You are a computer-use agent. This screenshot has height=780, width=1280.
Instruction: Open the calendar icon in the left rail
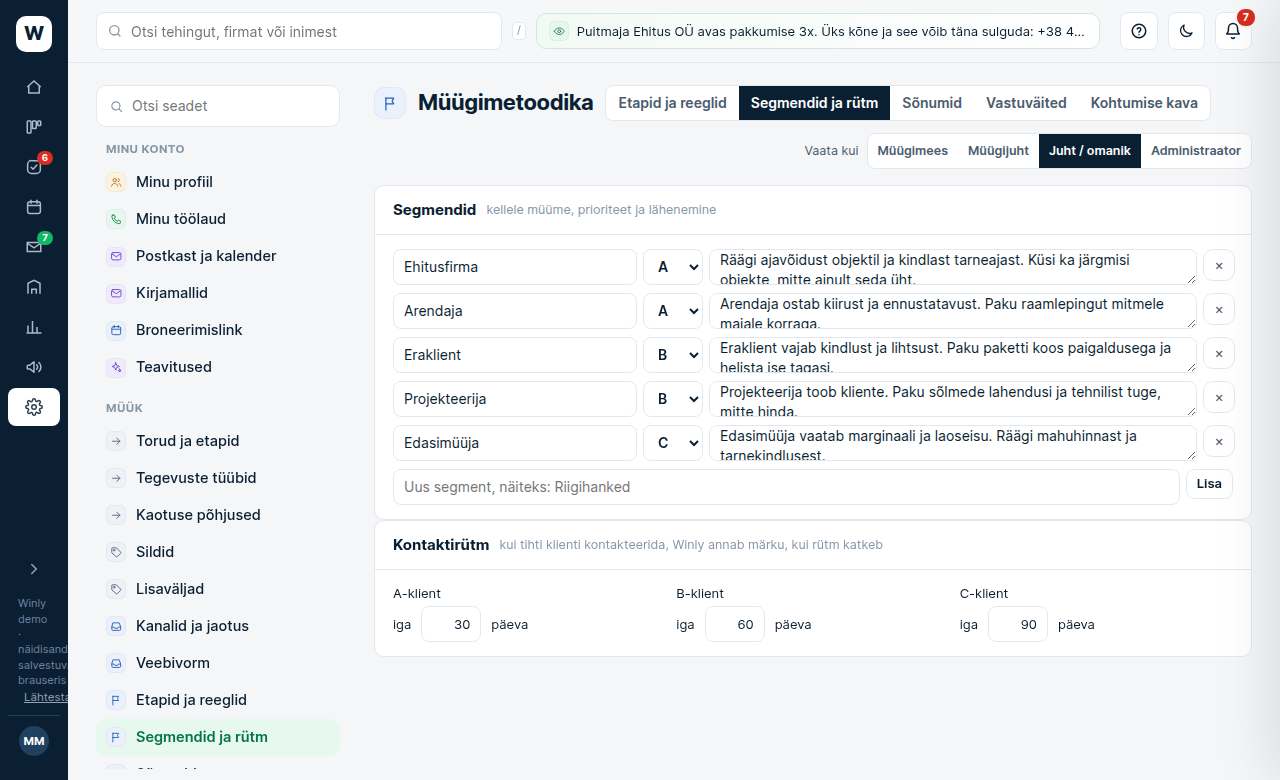tap(34, 207)
